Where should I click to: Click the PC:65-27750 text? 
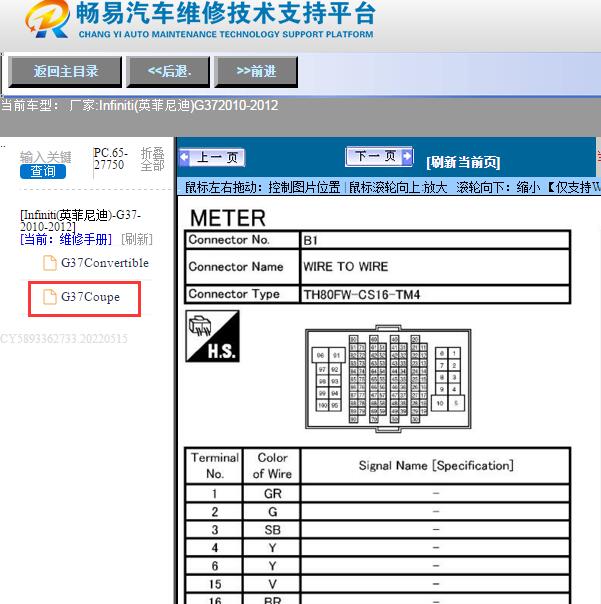110,159
